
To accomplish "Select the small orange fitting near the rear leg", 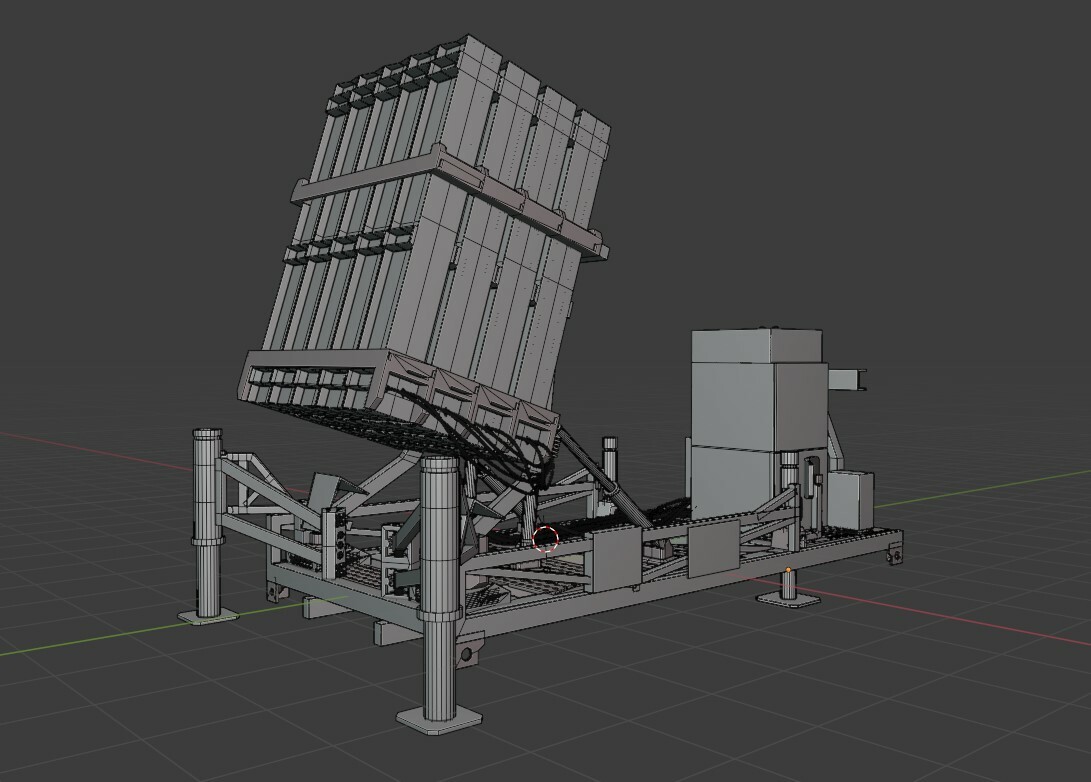I will tap(788, 570).
